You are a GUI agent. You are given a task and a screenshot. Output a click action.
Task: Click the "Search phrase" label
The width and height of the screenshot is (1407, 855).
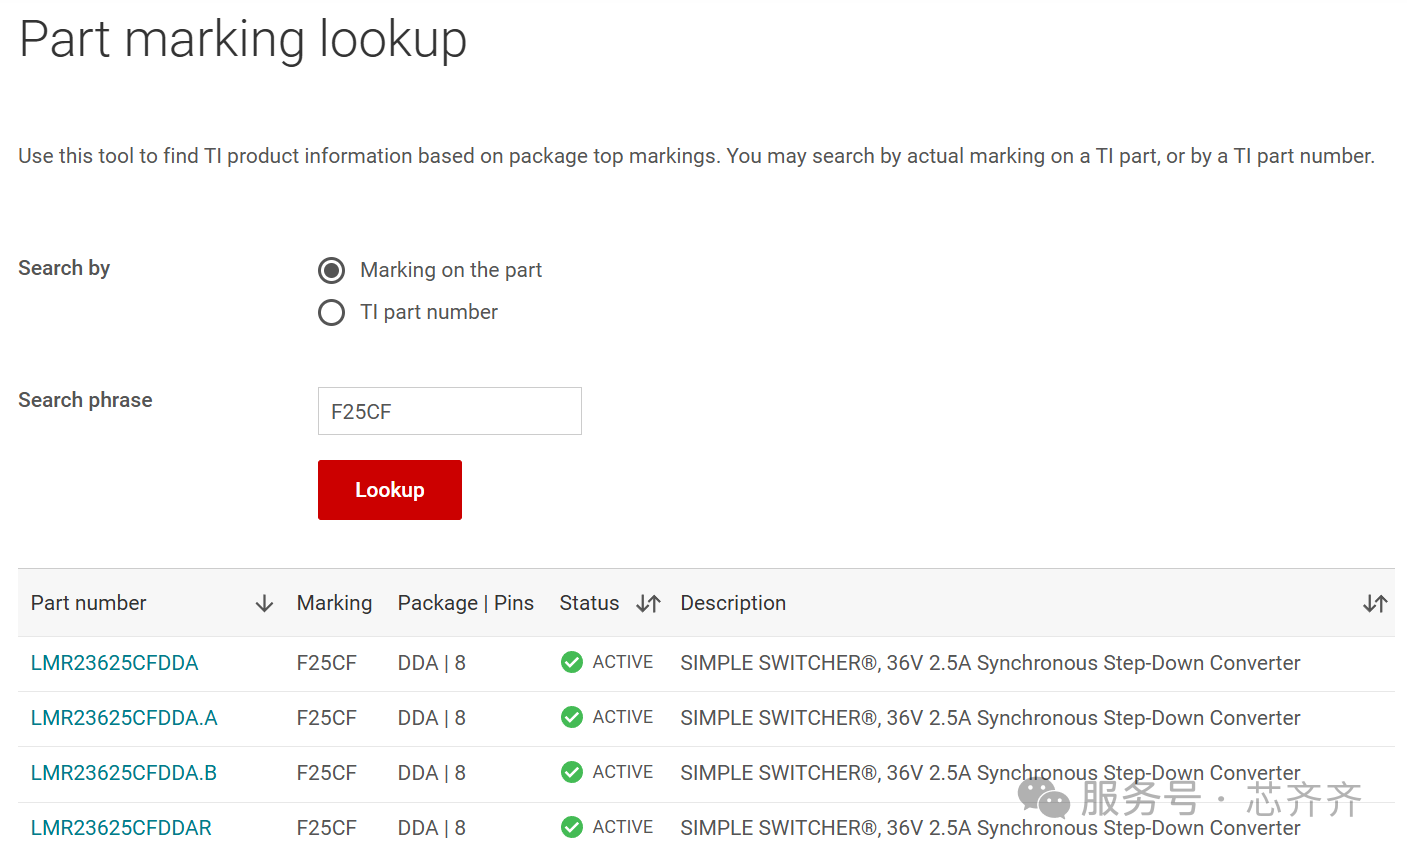click(85, 400)
